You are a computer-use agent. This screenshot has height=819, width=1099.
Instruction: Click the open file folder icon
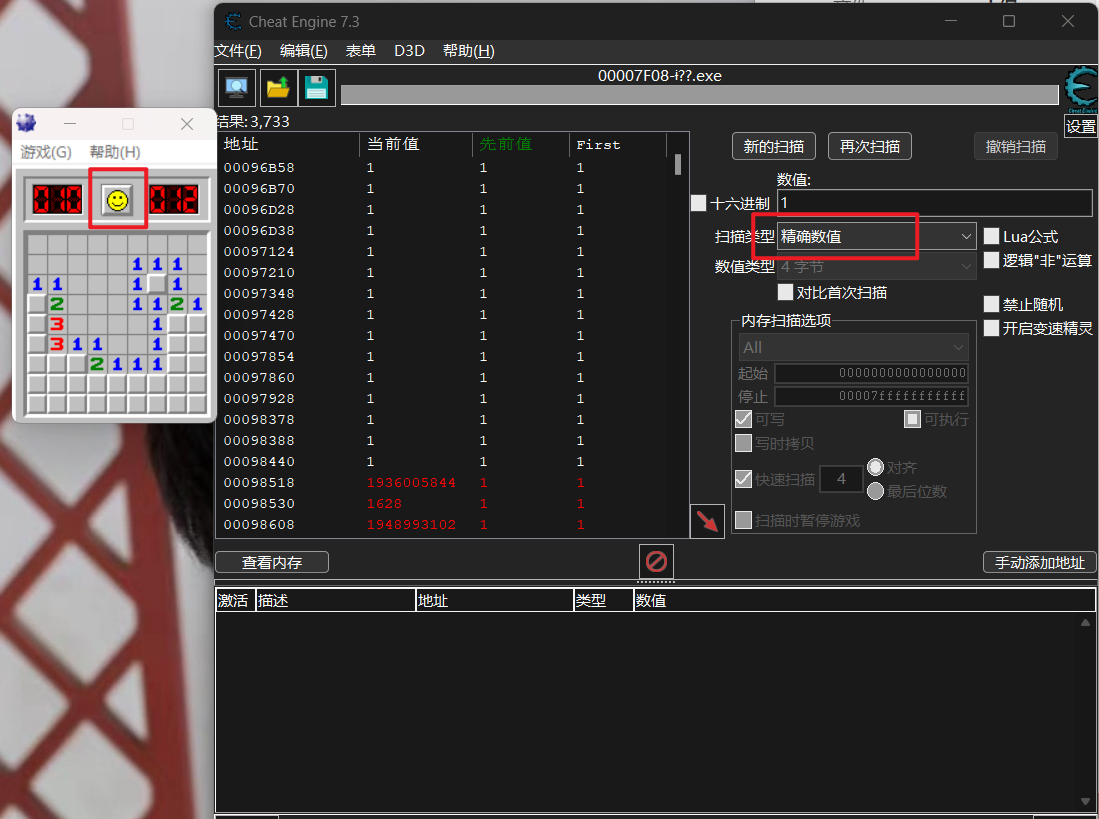pyautogui.click(x=277, y=88)
